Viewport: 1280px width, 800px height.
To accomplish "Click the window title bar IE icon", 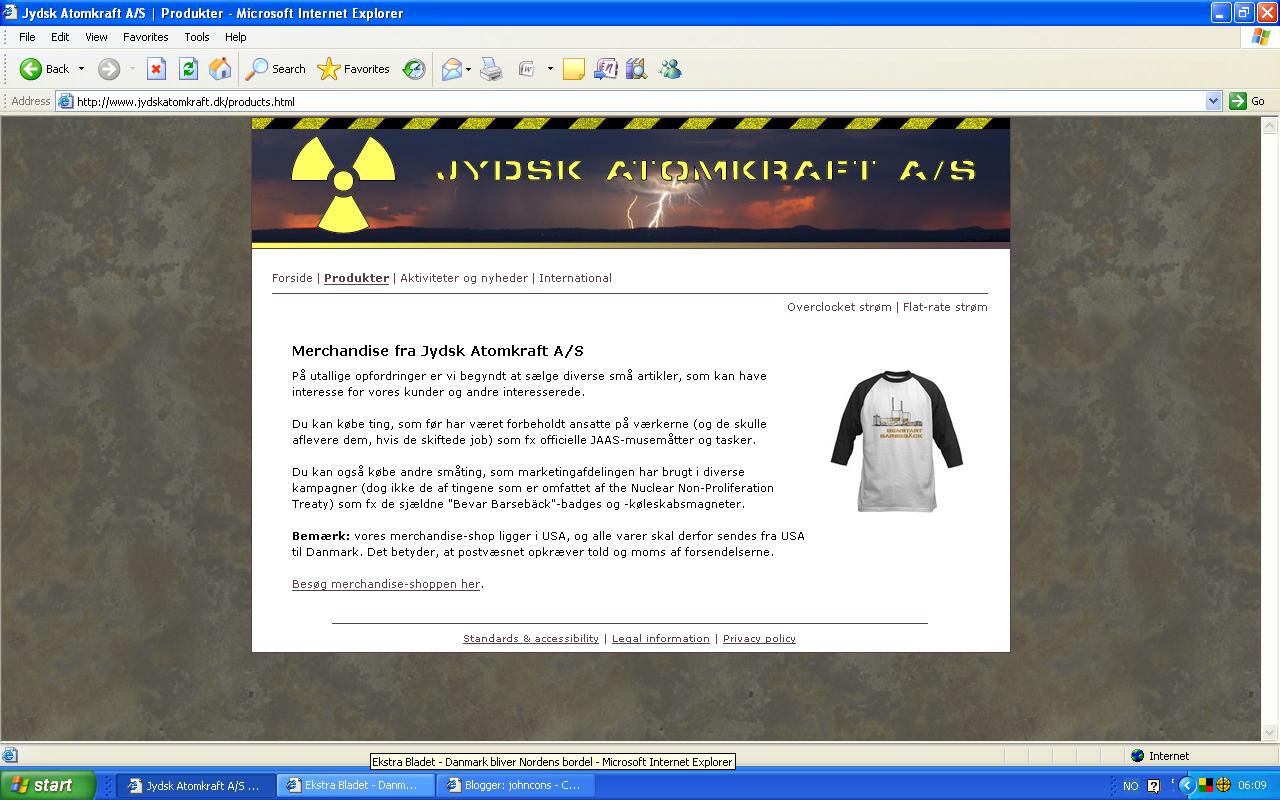I will (11, 13).
